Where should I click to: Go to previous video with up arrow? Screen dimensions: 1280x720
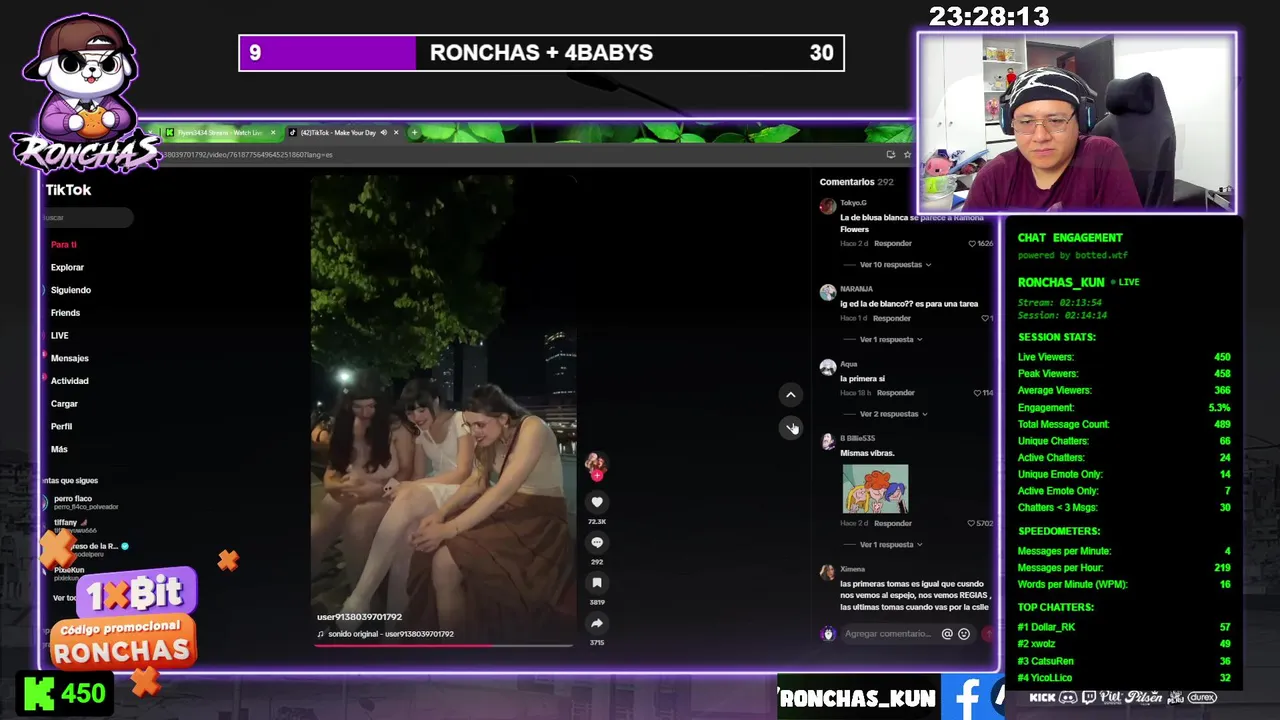click(790, 395)
